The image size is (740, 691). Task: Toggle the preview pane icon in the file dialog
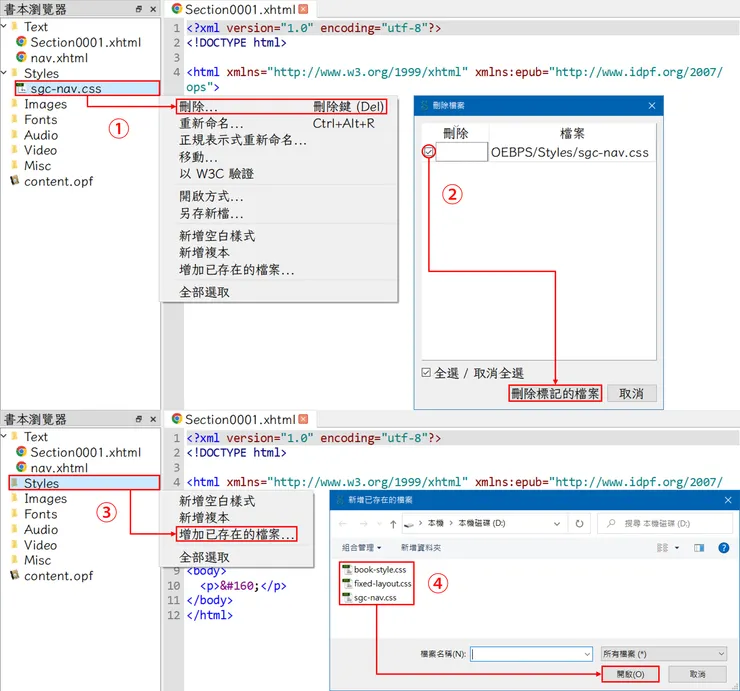click(699, 548)
